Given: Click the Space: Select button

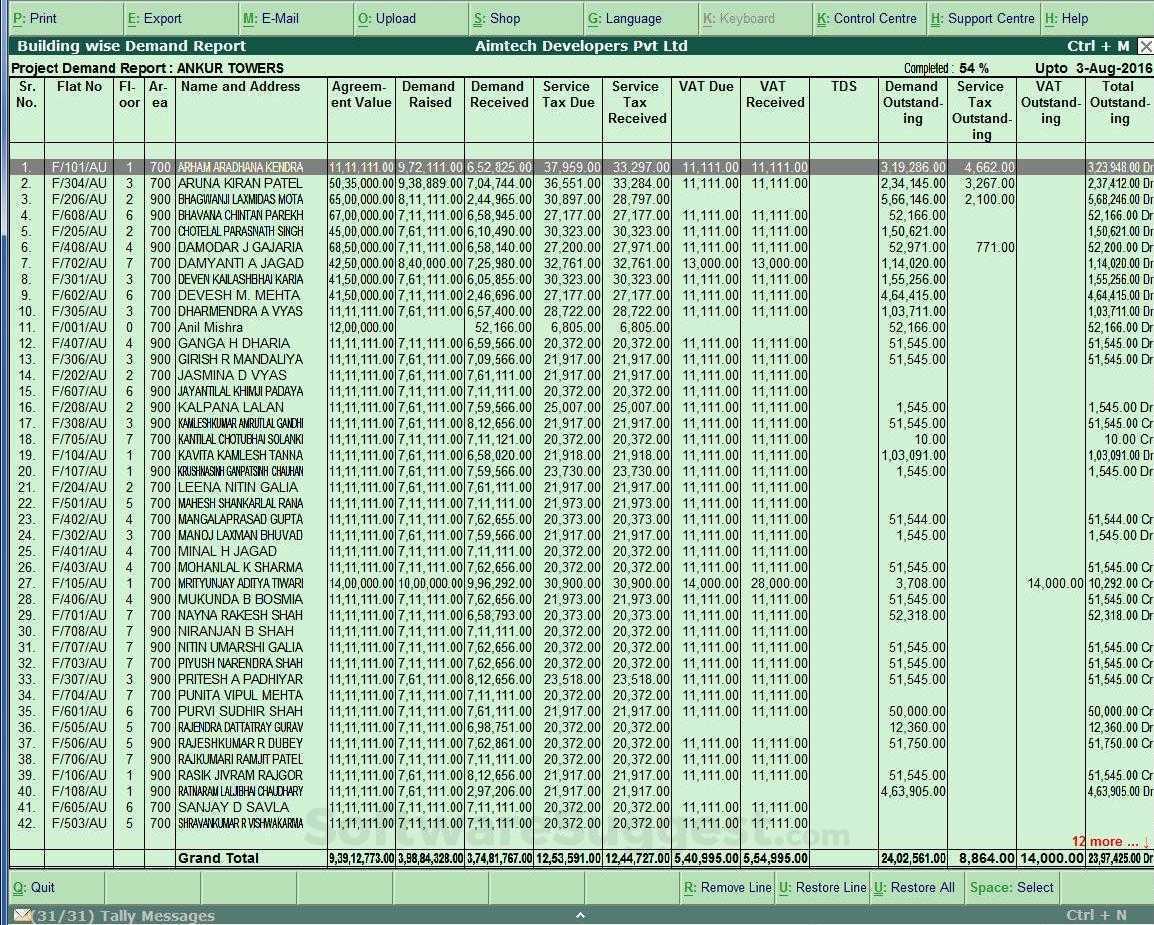Looking at the screenshot, I should pyautogui.click(x=1012, y=887).
